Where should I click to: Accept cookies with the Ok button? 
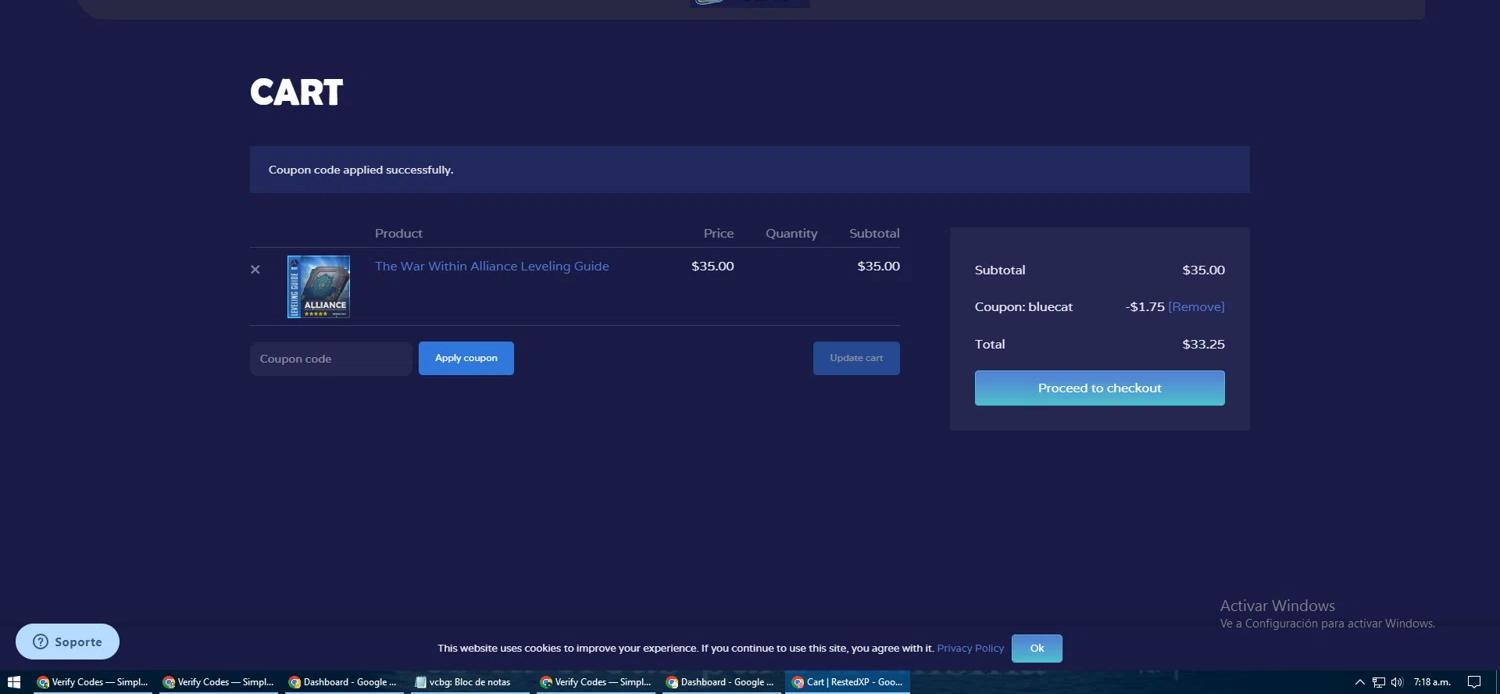click(1036, 648)
